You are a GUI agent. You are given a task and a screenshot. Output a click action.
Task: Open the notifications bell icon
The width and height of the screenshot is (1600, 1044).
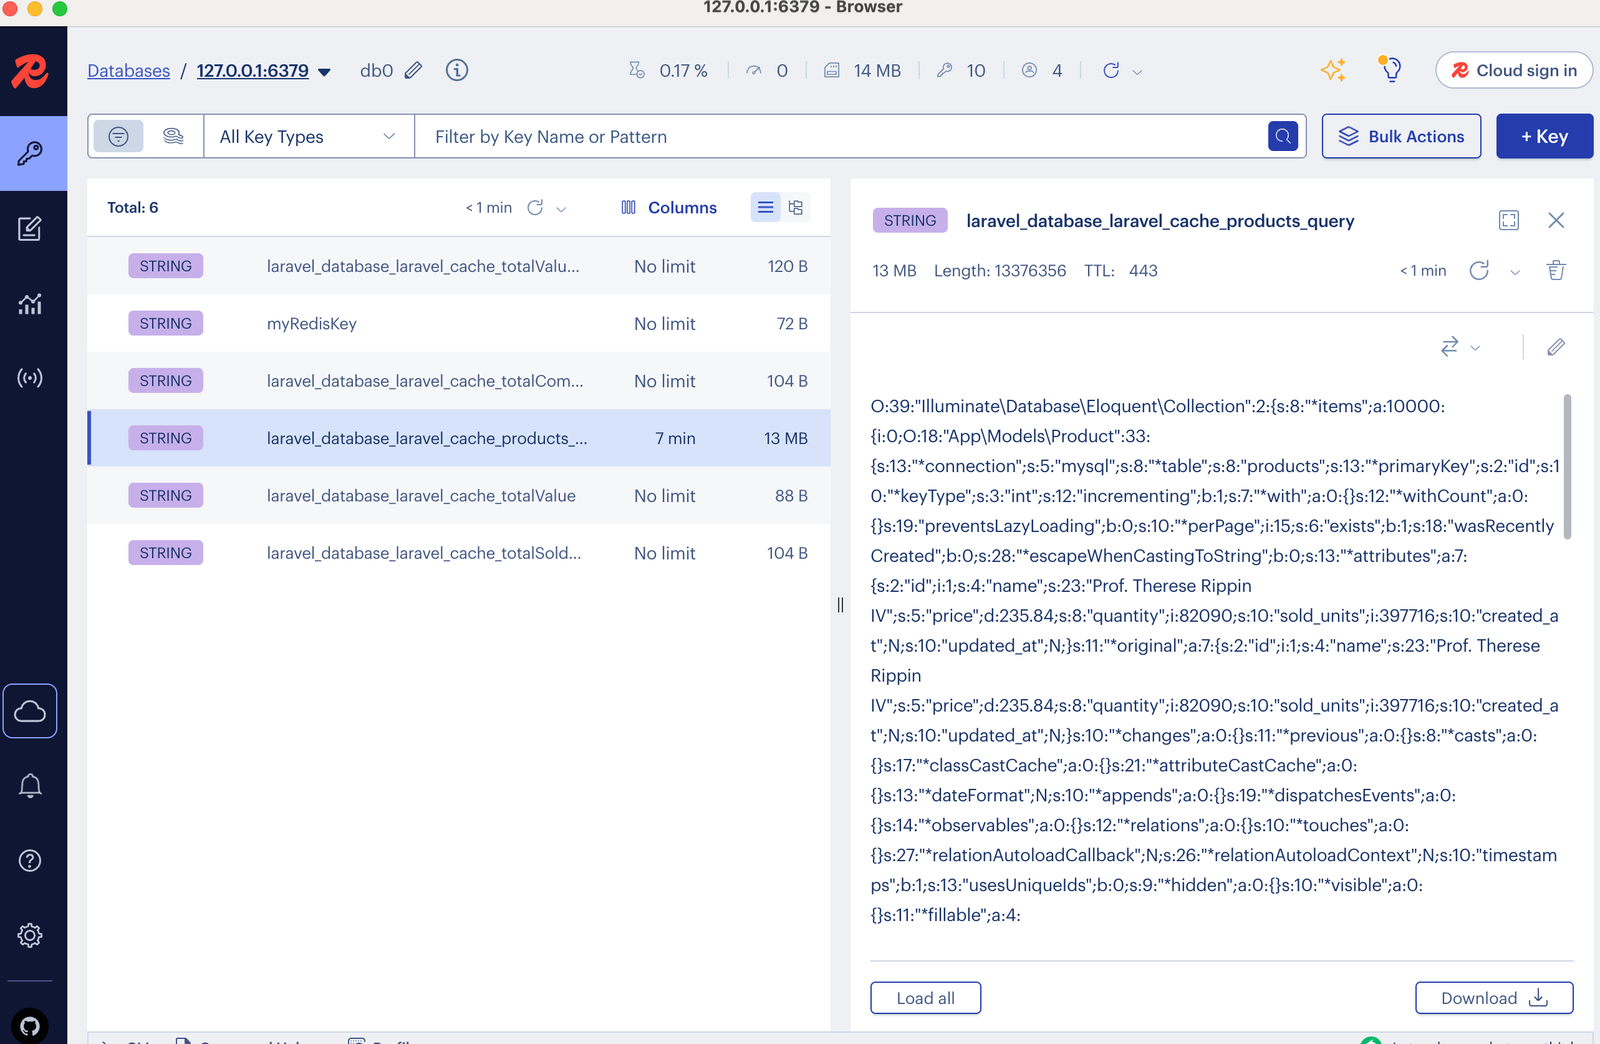tap(30, 786)
